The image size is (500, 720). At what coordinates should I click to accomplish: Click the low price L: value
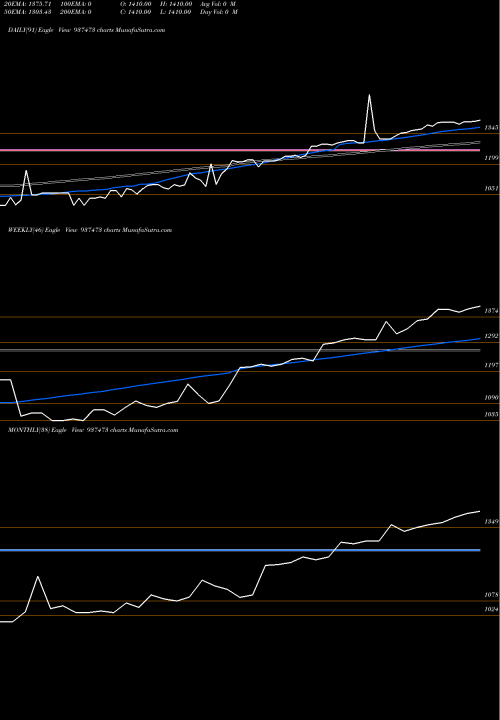coord(176,12)
